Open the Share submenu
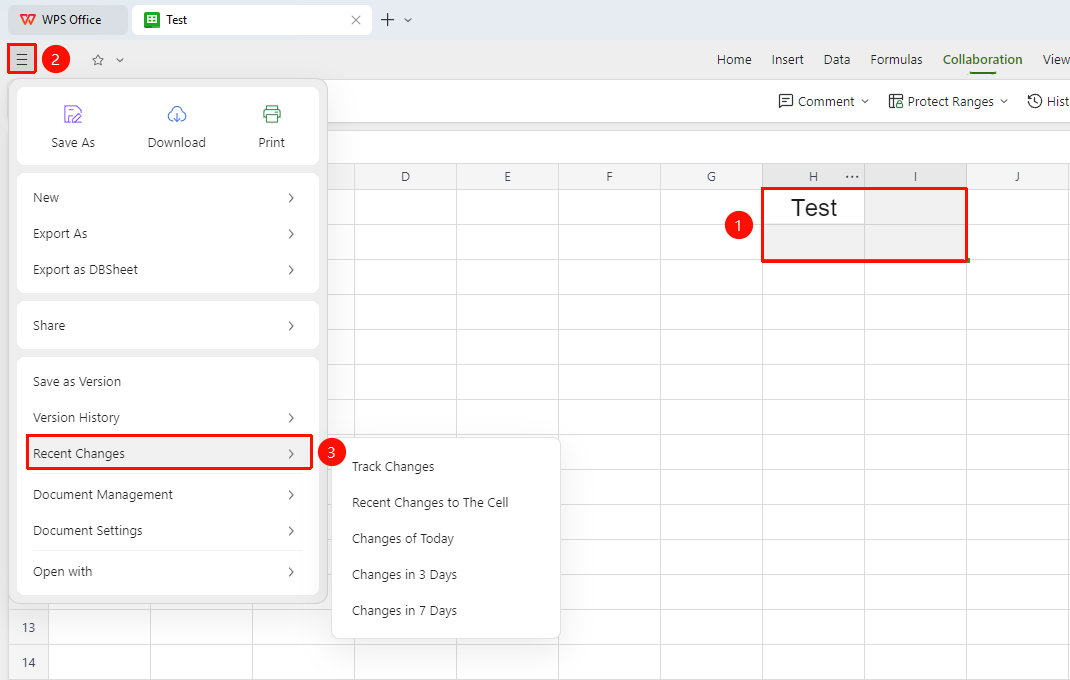The width and height of the screenshot is (1070, 680). tap(168, 326)
